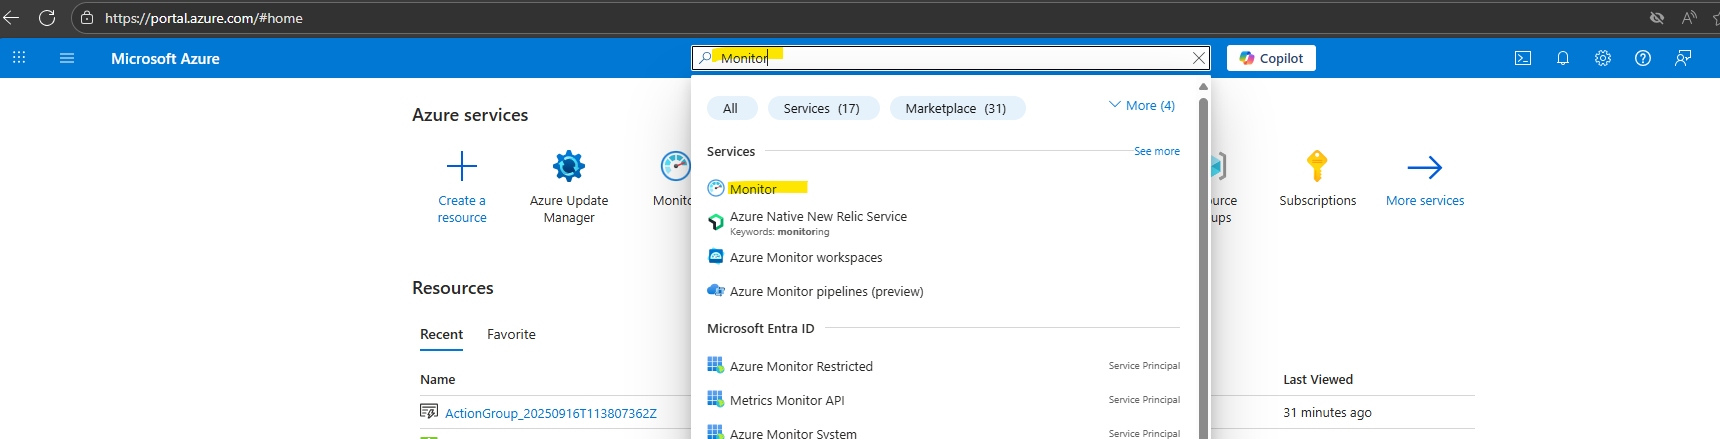Switch to the Recent resources tab
Image resolution: width=1720 pixels, height=439 pixels.
pos(441,334)
